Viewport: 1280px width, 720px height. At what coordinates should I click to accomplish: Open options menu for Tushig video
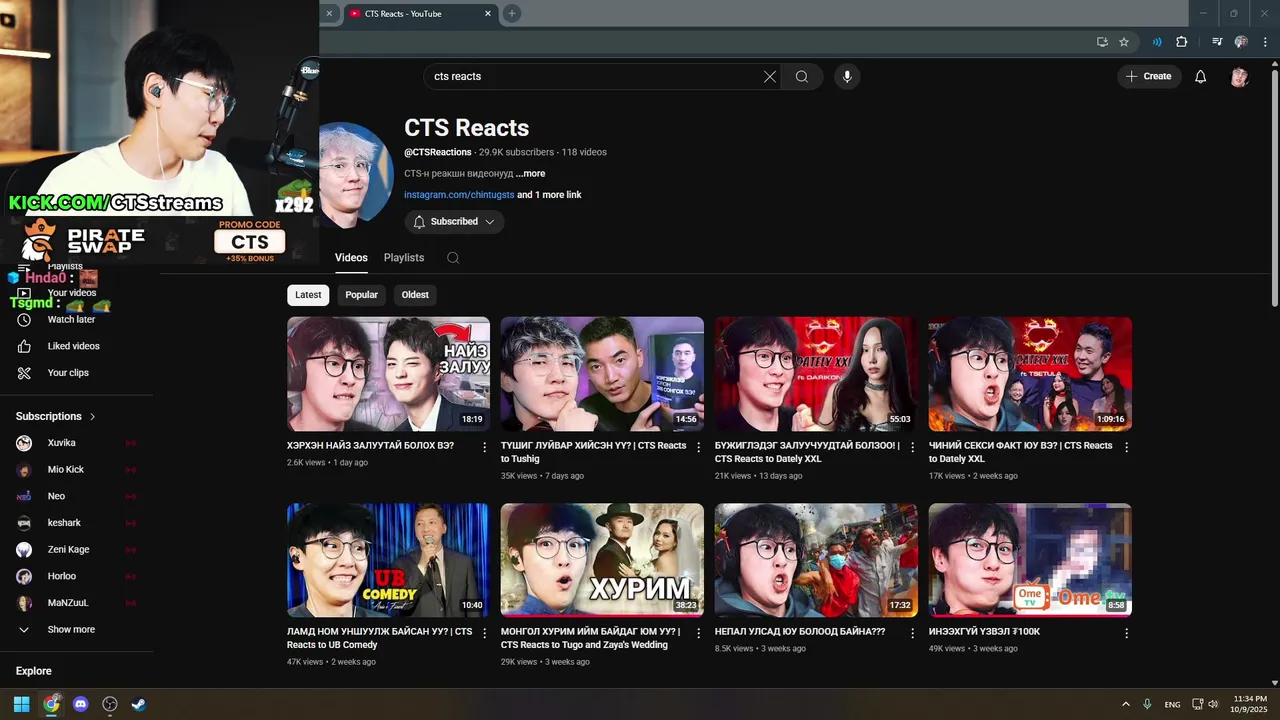699,447
